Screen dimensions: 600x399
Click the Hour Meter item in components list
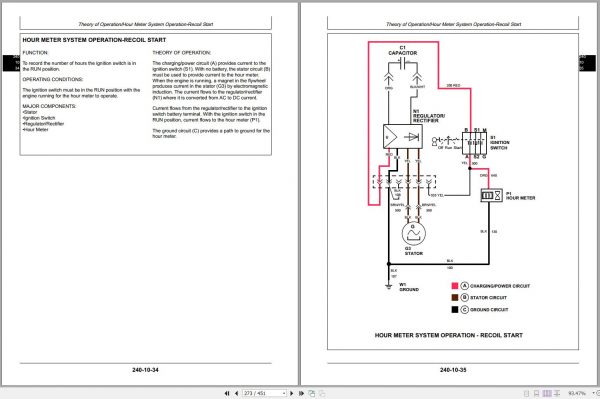click(35, 130)
